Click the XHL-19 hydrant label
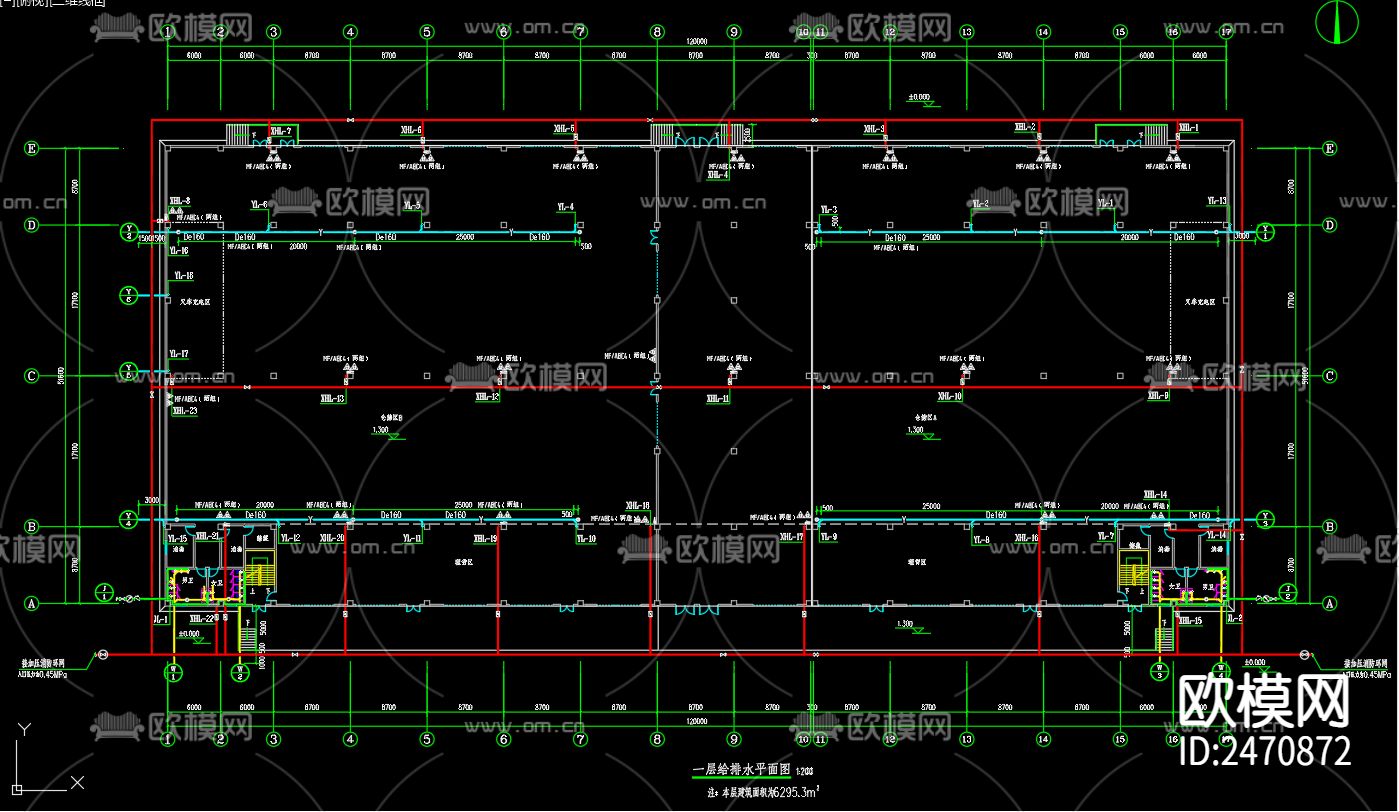Screen dimensions: 1399x812 pyautogui.click(x=485, y=538)
